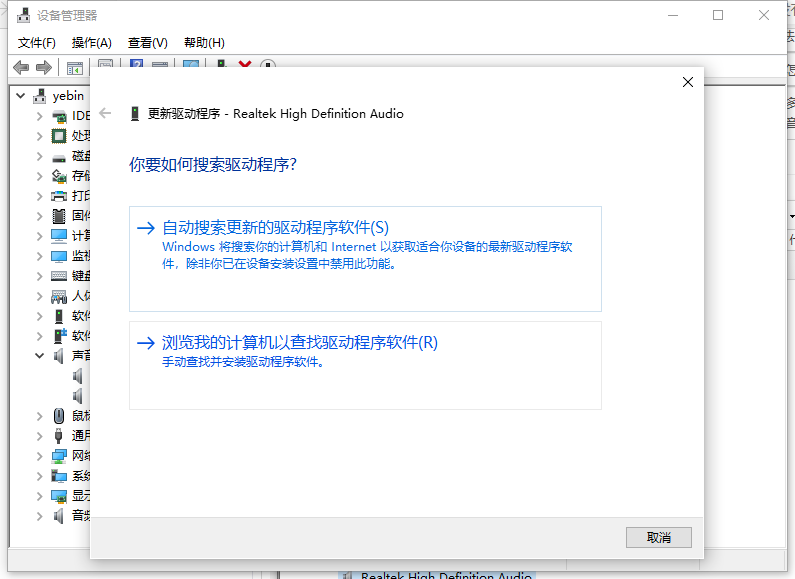795x579 pixels.
Task: Collapse the expanded sound devices category
Action: 40,356
